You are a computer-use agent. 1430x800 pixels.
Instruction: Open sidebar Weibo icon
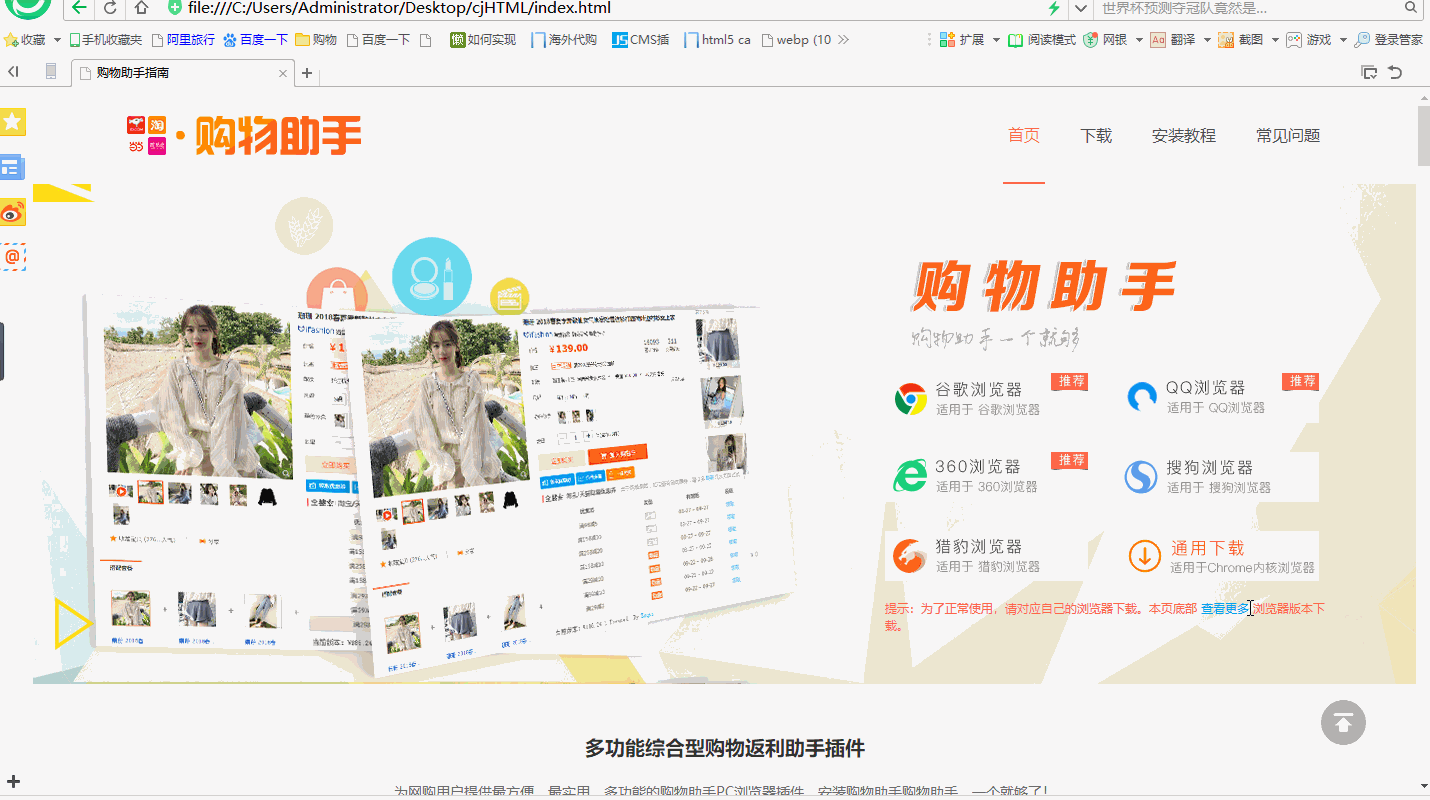click(13, 212)
